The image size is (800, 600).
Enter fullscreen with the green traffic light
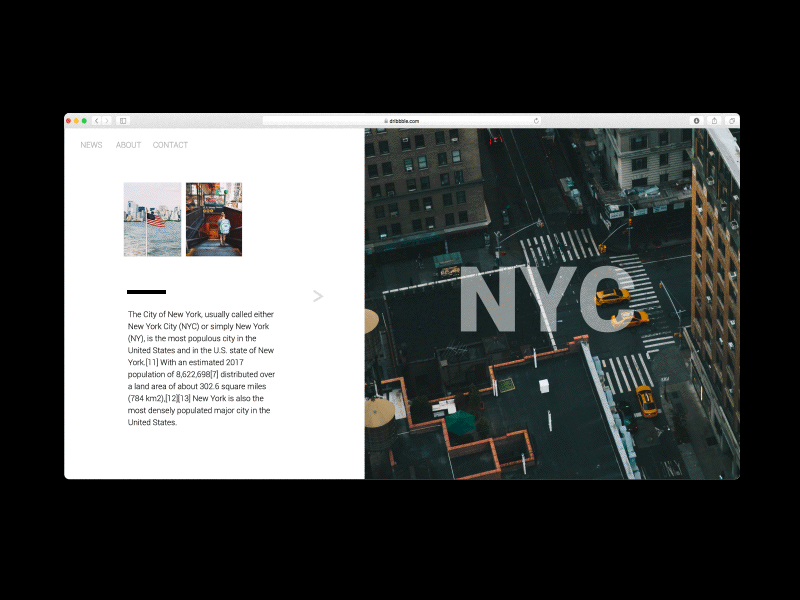[85, 120]
